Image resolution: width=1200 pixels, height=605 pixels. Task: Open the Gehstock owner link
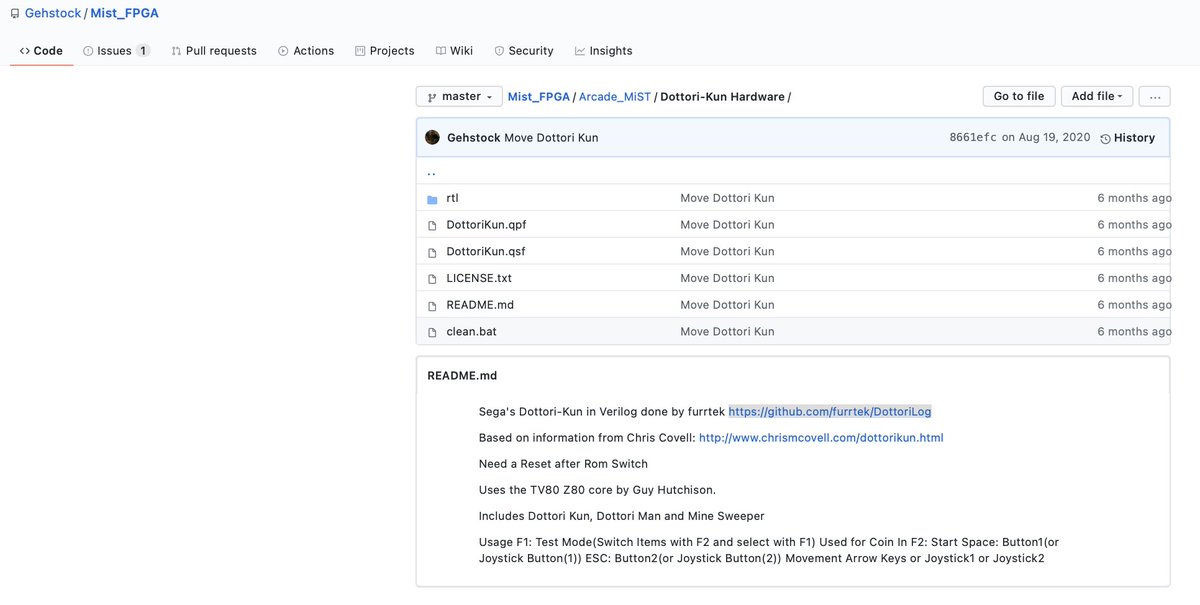(x=53, y=14)
